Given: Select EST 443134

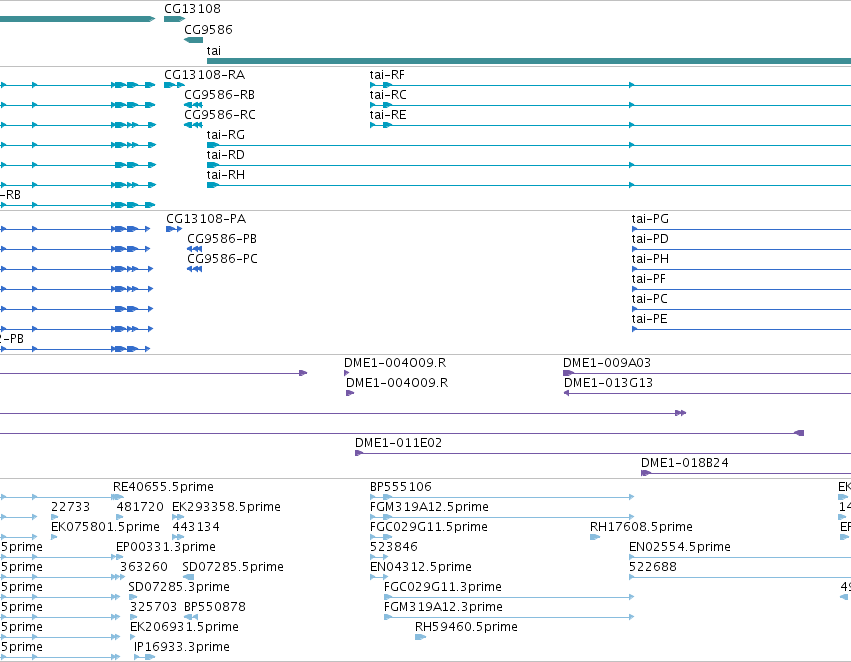Looking at the screenshot, I should (196, 527).
